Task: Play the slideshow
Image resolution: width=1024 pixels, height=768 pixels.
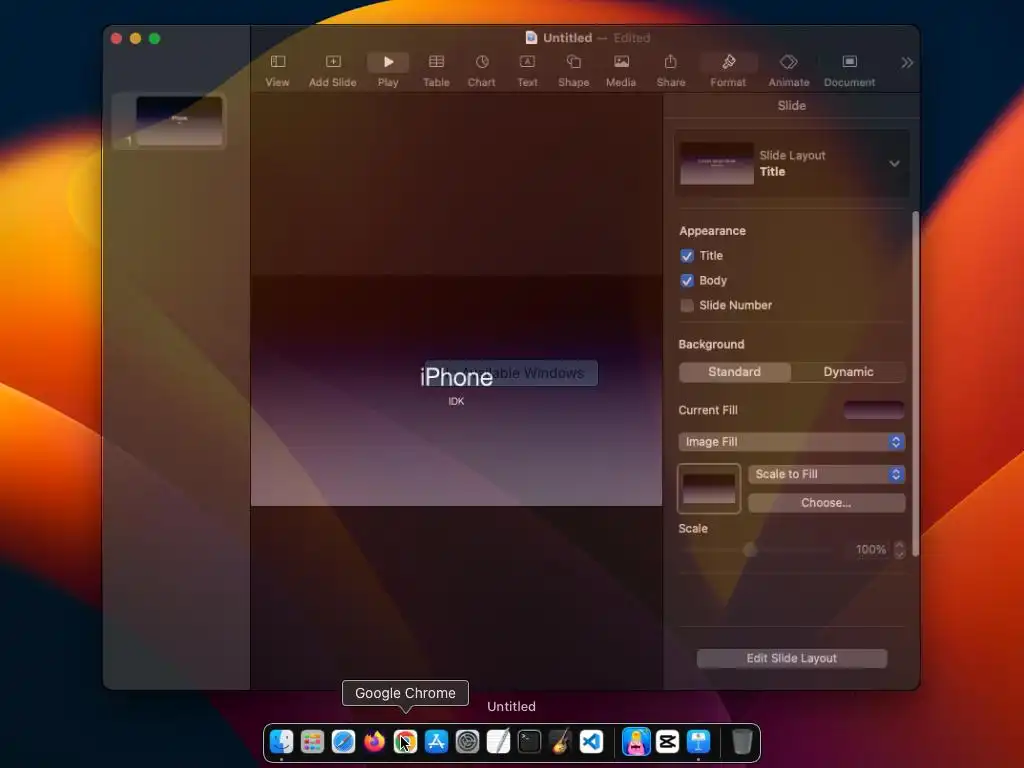Action: [x=388, y=71]
